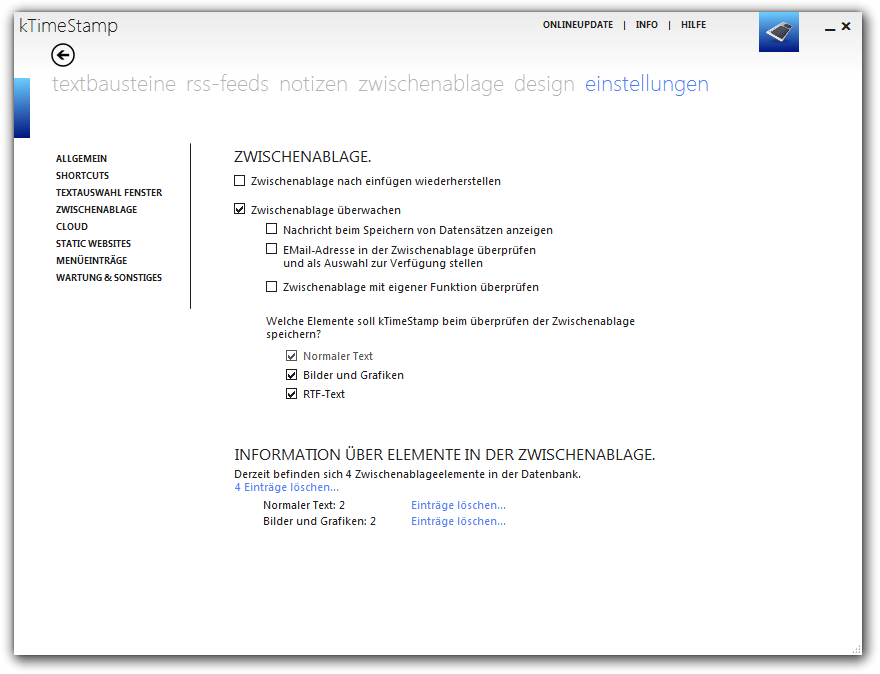Minimize the kTimeStamp window

(829, 28)
